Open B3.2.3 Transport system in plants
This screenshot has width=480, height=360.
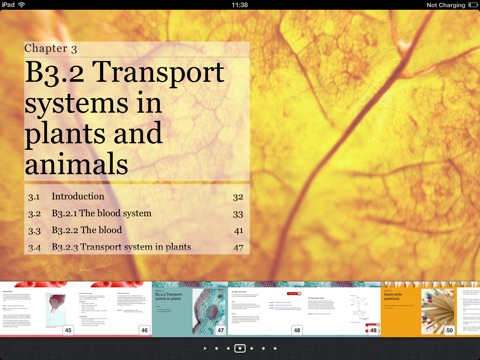(x=137, y=247)
